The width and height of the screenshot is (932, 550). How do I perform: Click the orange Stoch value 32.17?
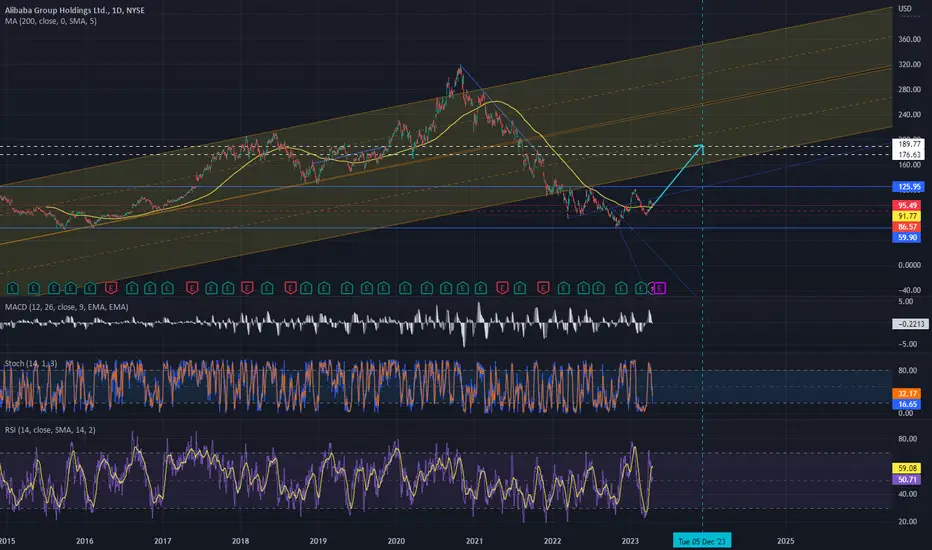point(907,394)
